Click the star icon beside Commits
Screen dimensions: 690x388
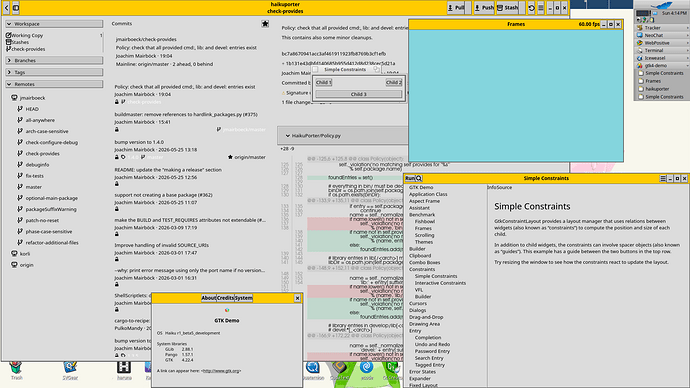coord(265,24)
